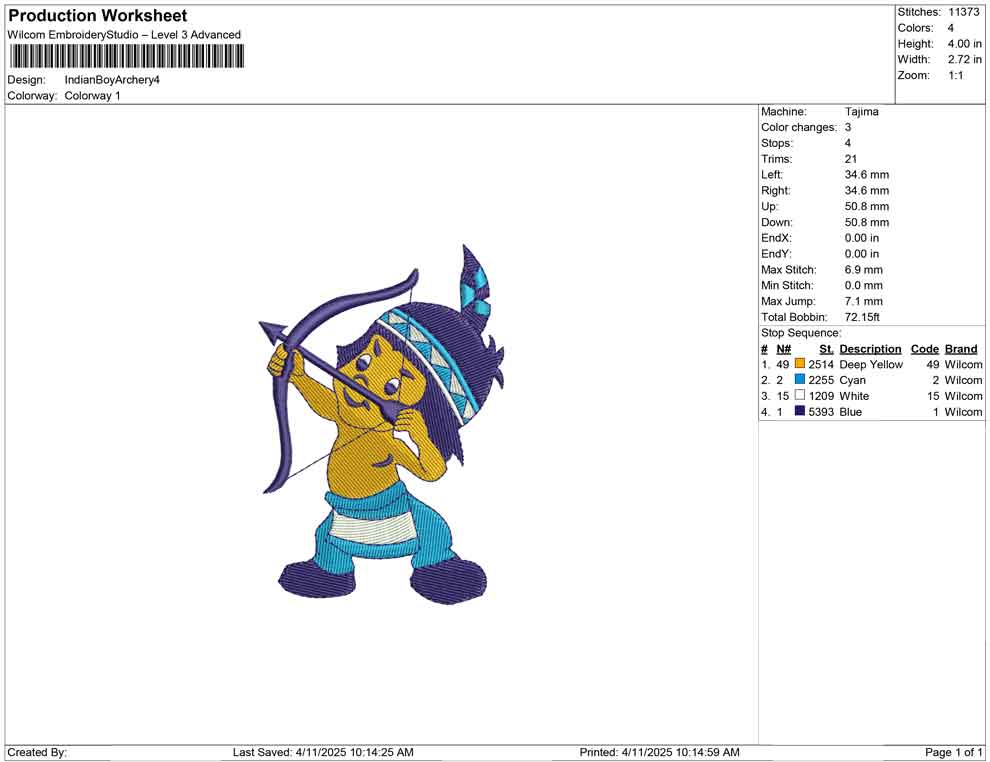
Task: Click the height value '4.00 in'
Action: 965,44
